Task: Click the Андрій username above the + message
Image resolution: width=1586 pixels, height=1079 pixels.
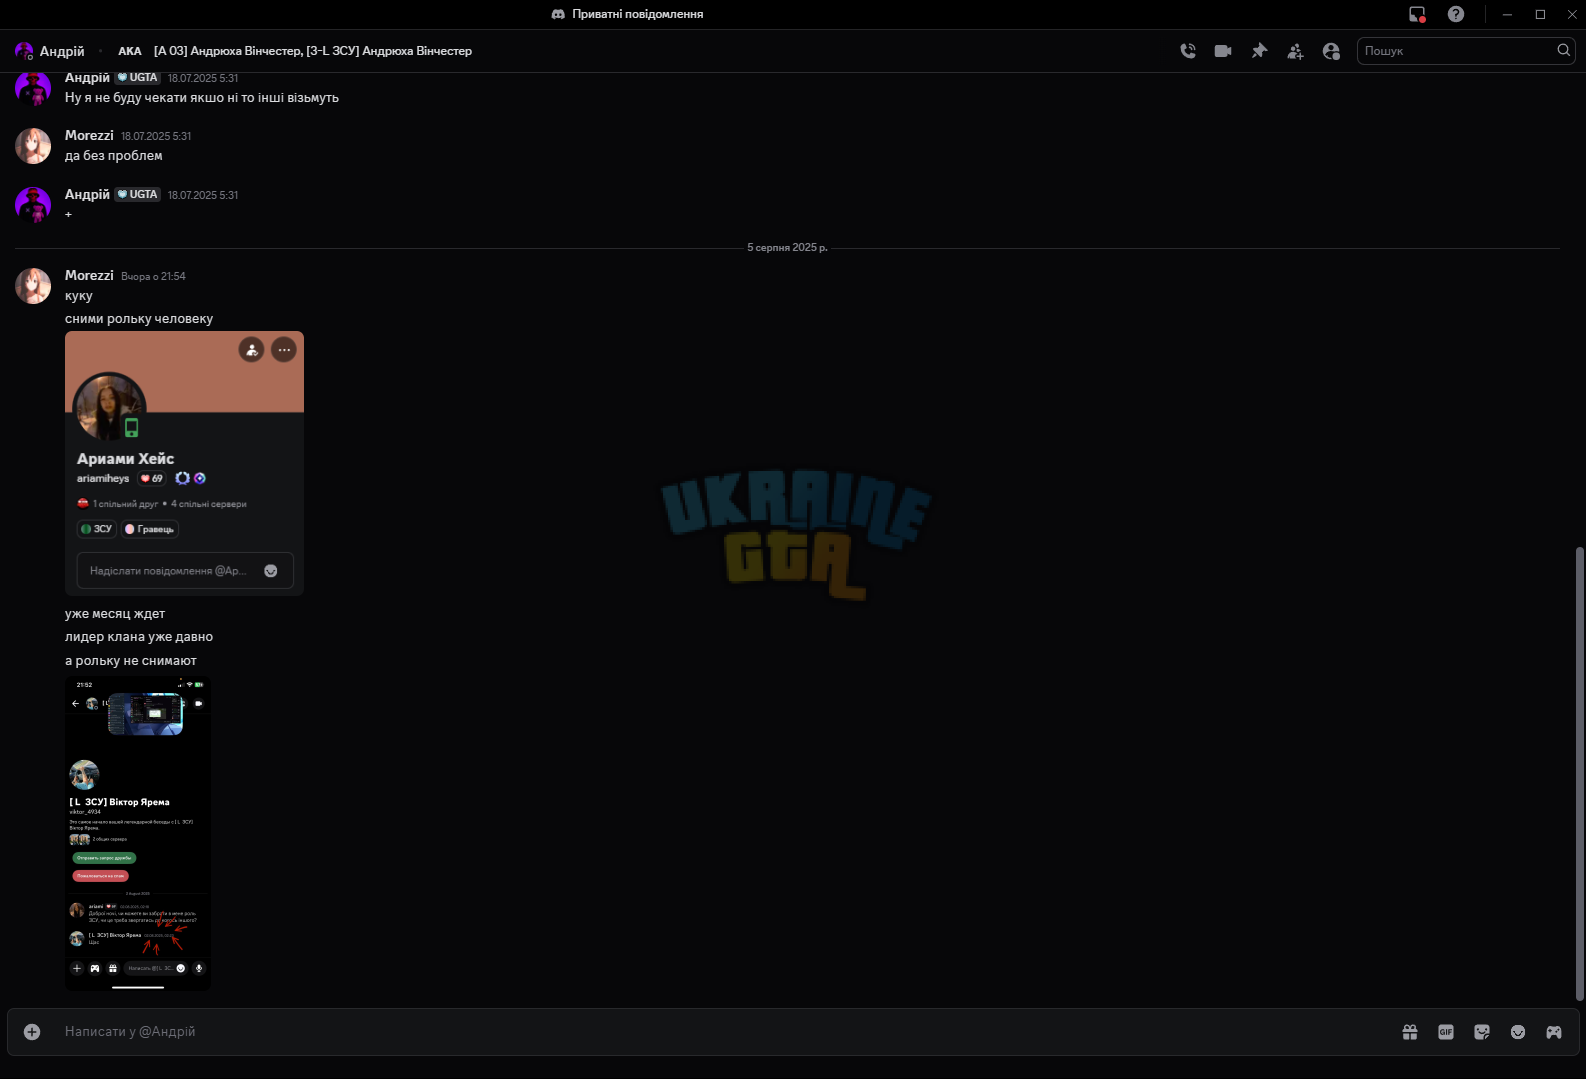Action: click(x=87, y=194)
